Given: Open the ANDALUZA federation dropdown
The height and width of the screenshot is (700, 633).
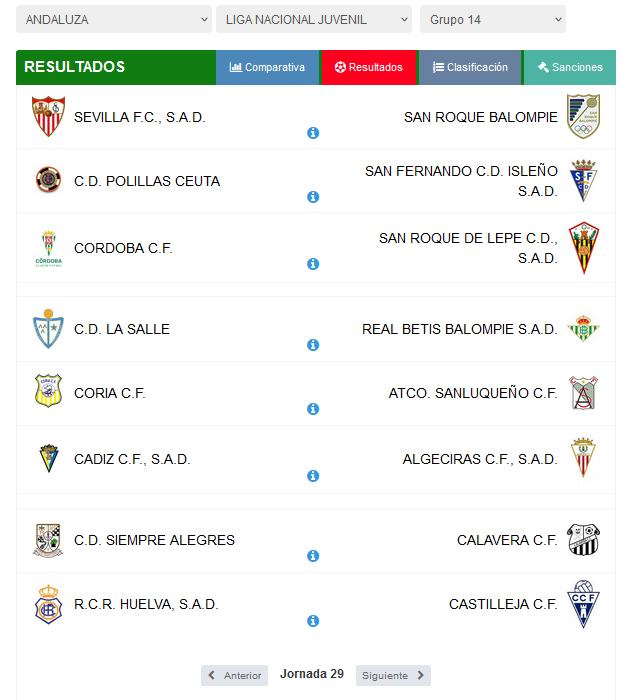Looking at the screenshot, I should [x=114, y=19].
